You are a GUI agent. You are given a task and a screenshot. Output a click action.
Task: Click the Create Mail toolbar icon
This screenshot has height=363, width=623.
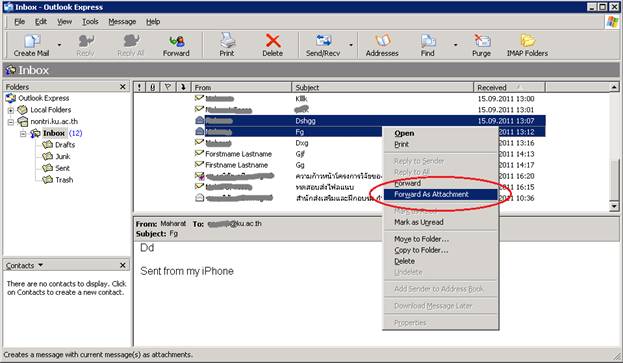(x=32, y=45)
